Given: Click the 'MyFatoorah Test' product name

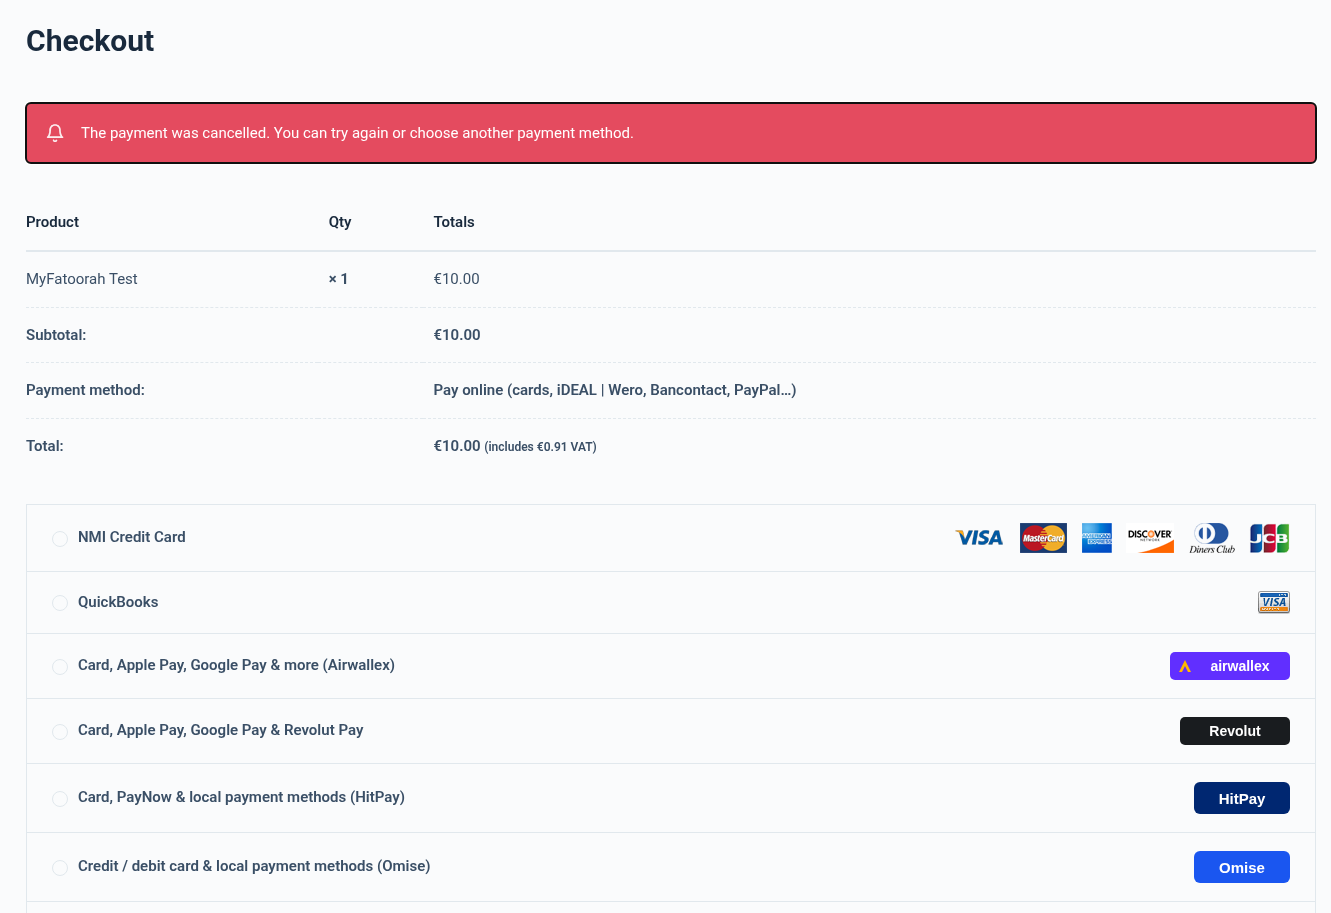Looking at the screenshot, I should [x=82, y=279].
